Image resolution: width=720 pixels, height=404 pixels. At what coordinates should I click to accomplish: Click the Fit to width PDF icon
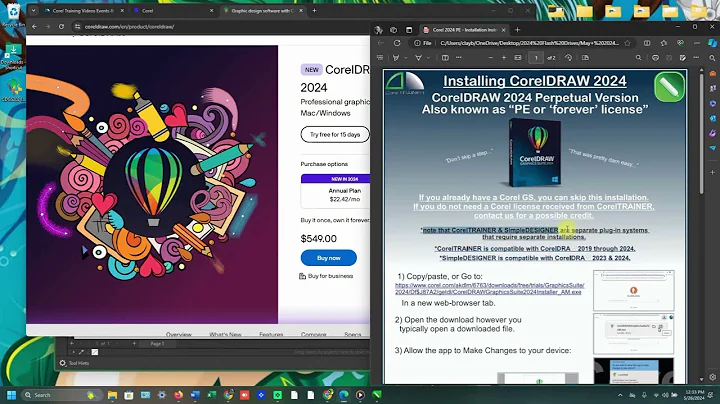click(x=518, y=58)
